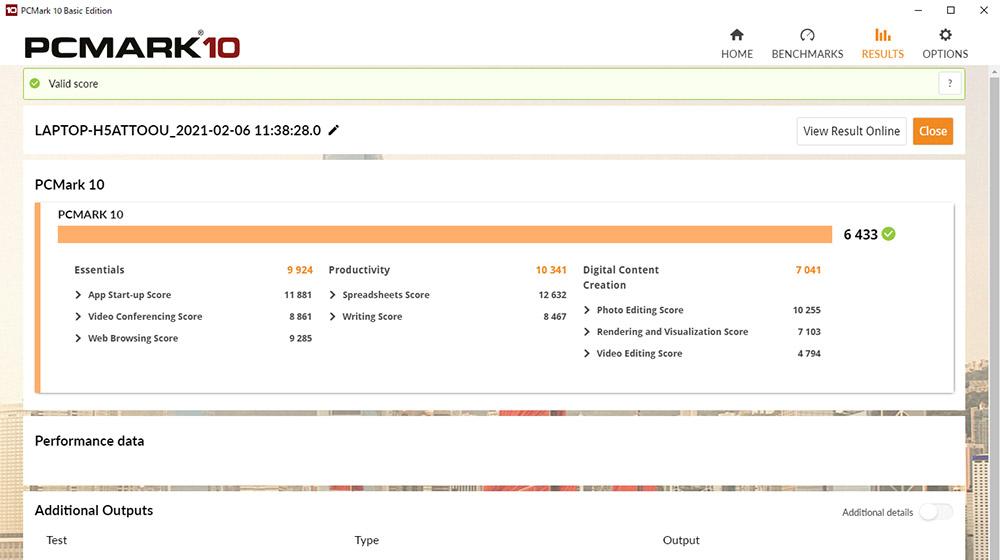Click the PCMARK 10 logo
The height and width of the screenshot is (560, 1000).
pyautogui.click(x=132, y=45)
